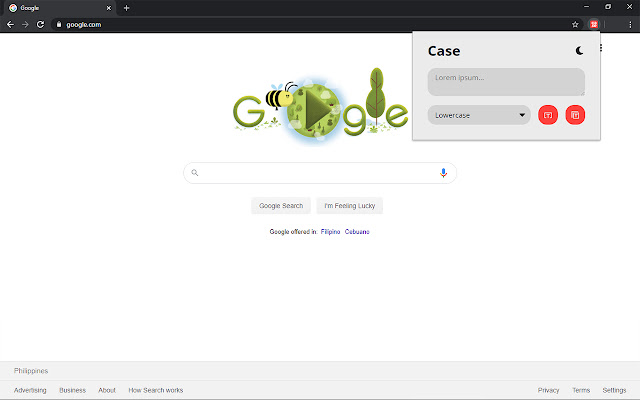Open the Advertising footer link
The height and width of the screenshot is (400, 640).
tap(30, 390)
